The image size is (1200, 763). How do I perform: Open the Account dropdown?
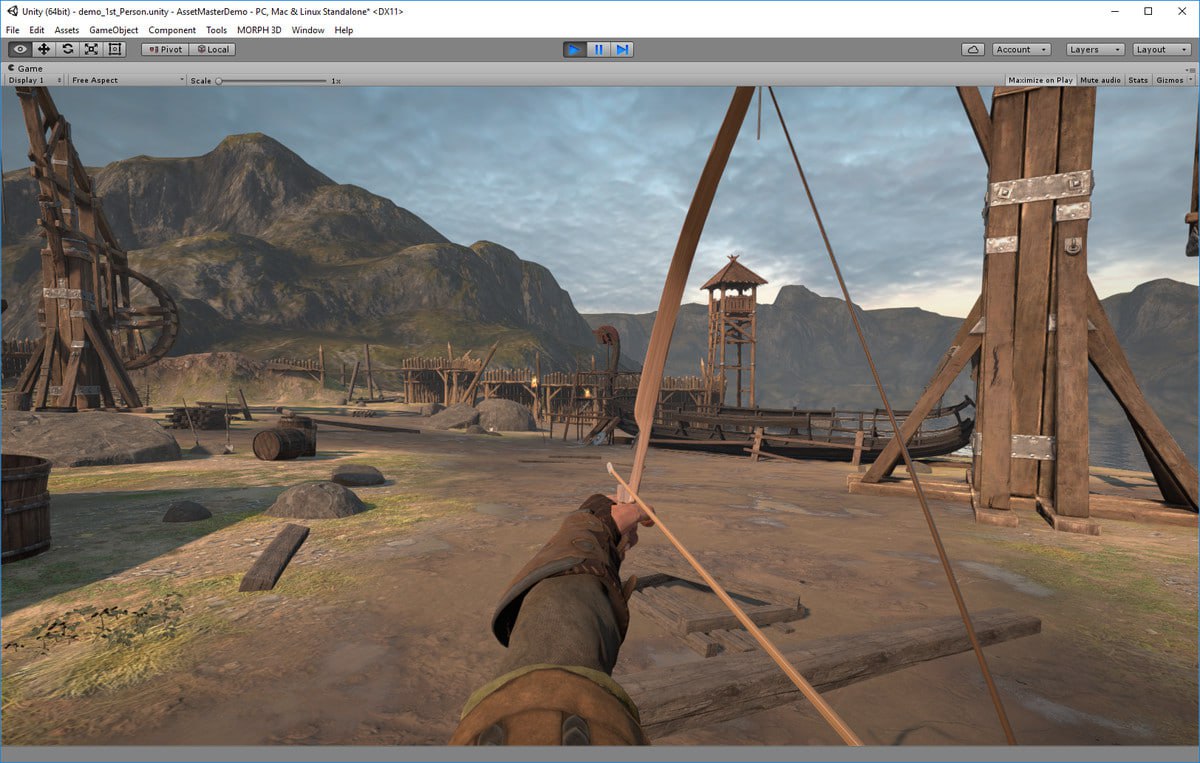pos(1020,49)
